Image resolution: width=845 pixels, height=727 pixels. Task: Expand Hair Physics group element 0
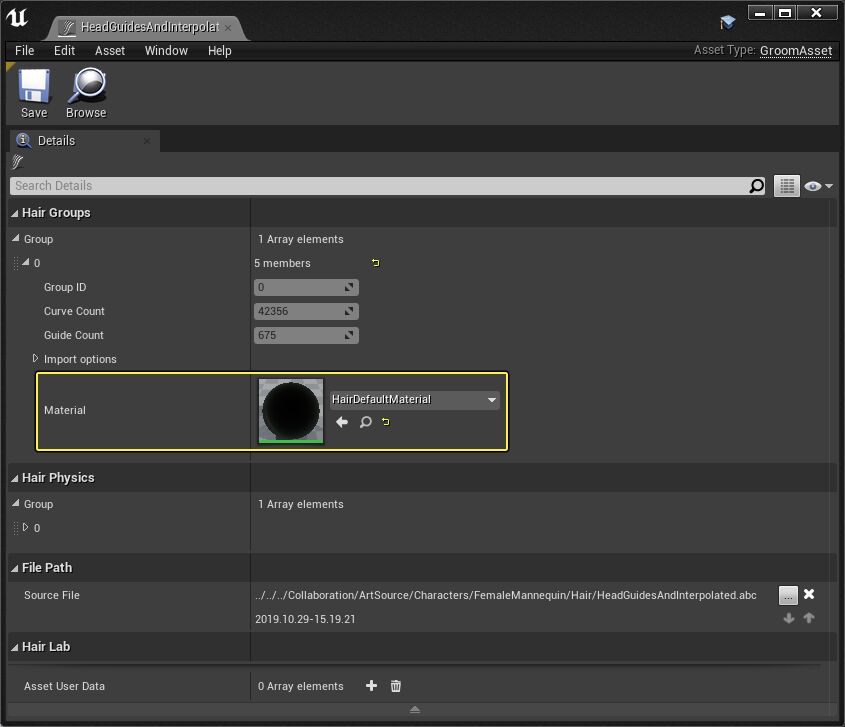pos(26,528)
